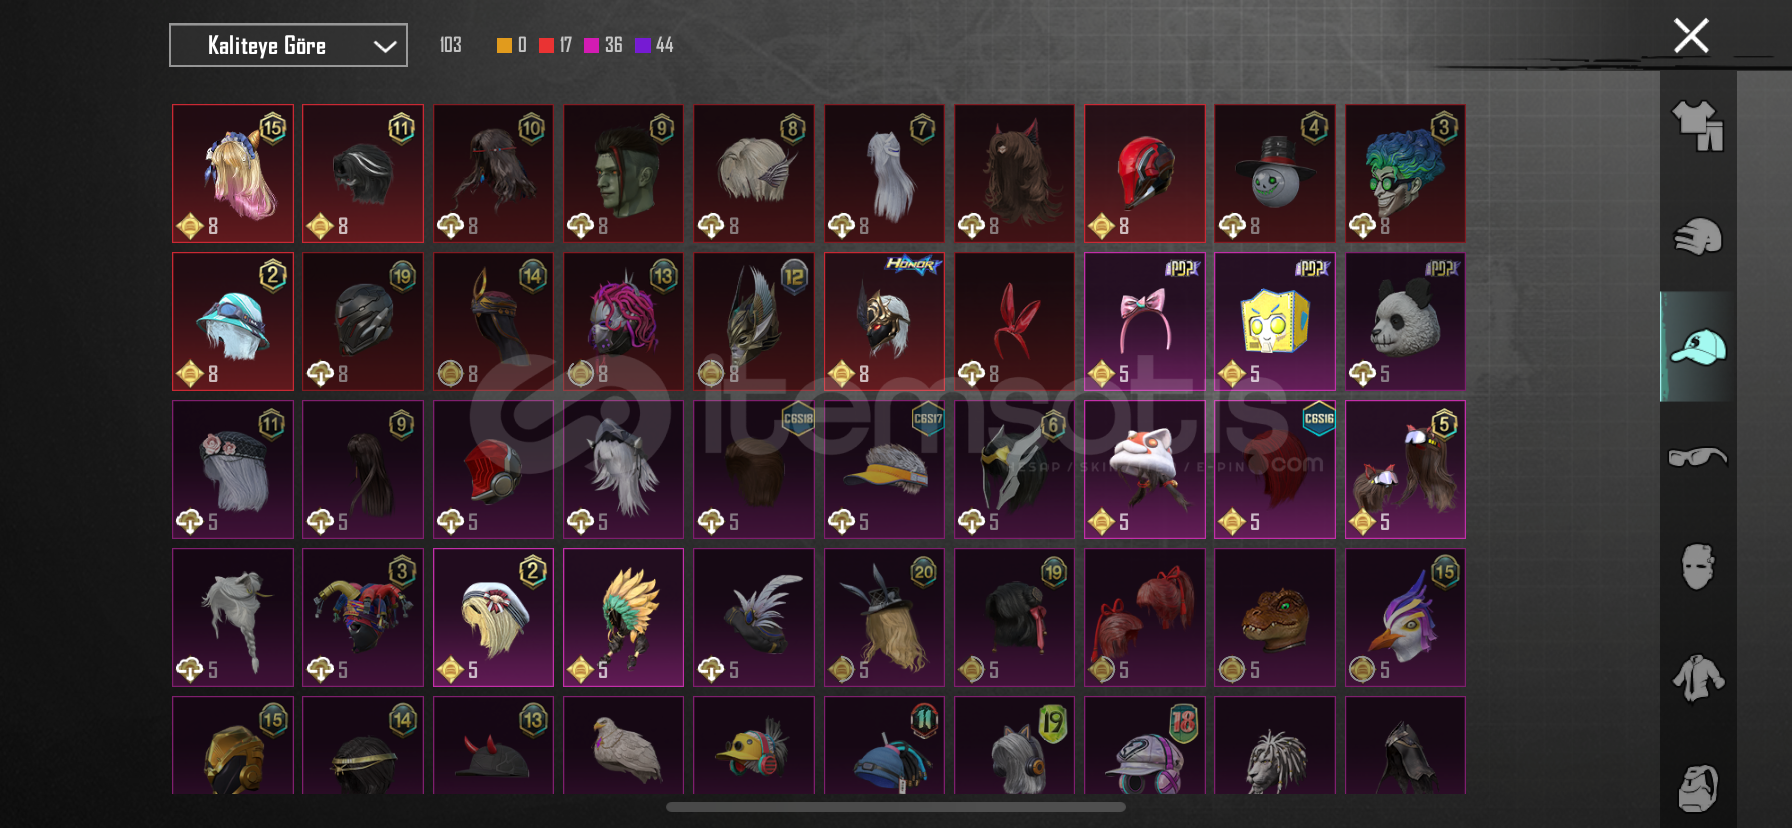Image resolution: width=1792 pixels, height=828 pixels.
Task: Expand the Kaliteye Göre sort dropdown
Action: [x=288, y=45]
